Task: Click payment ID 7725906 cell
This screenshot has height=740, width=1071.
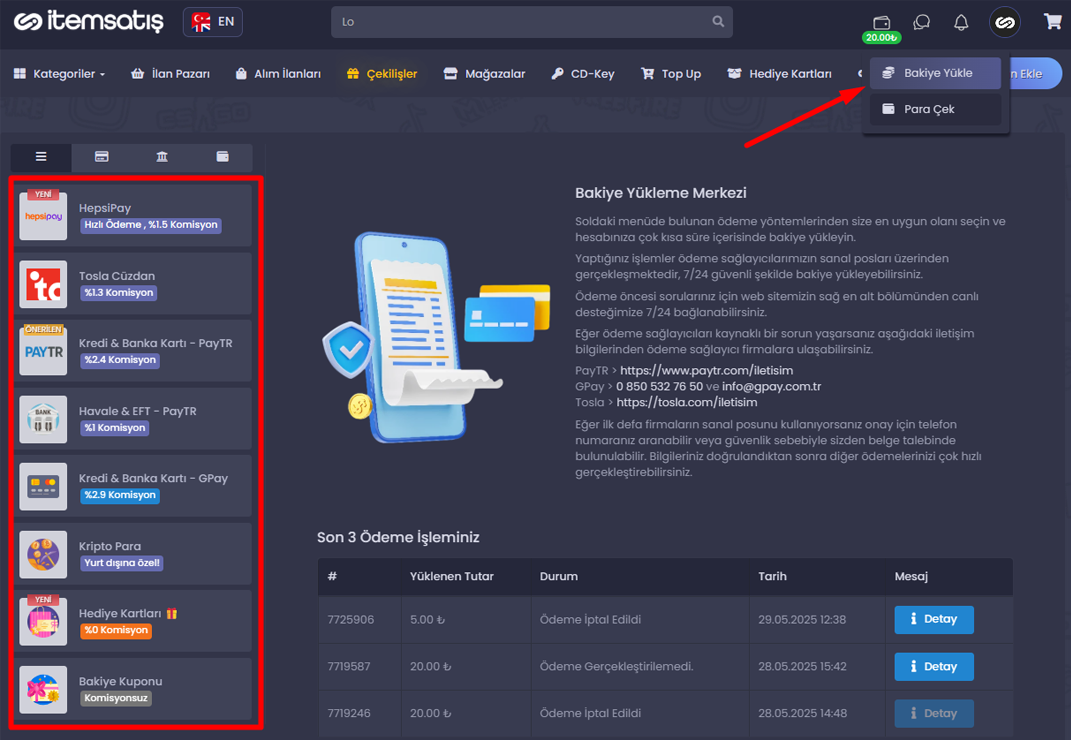Action: 350,620
